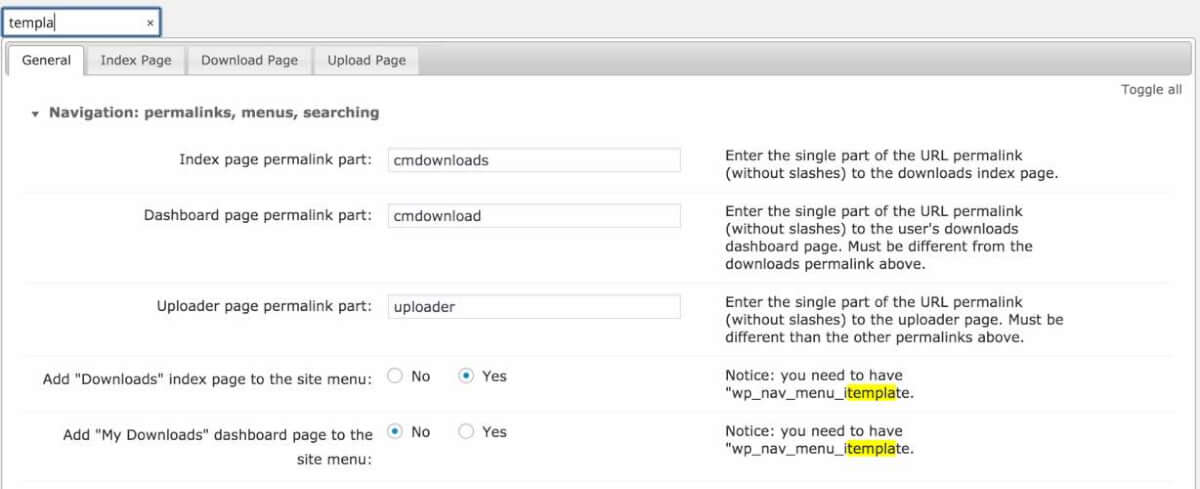Choose Yes for adding Downloads index page
1200x489 pixels.
(466, 376)
